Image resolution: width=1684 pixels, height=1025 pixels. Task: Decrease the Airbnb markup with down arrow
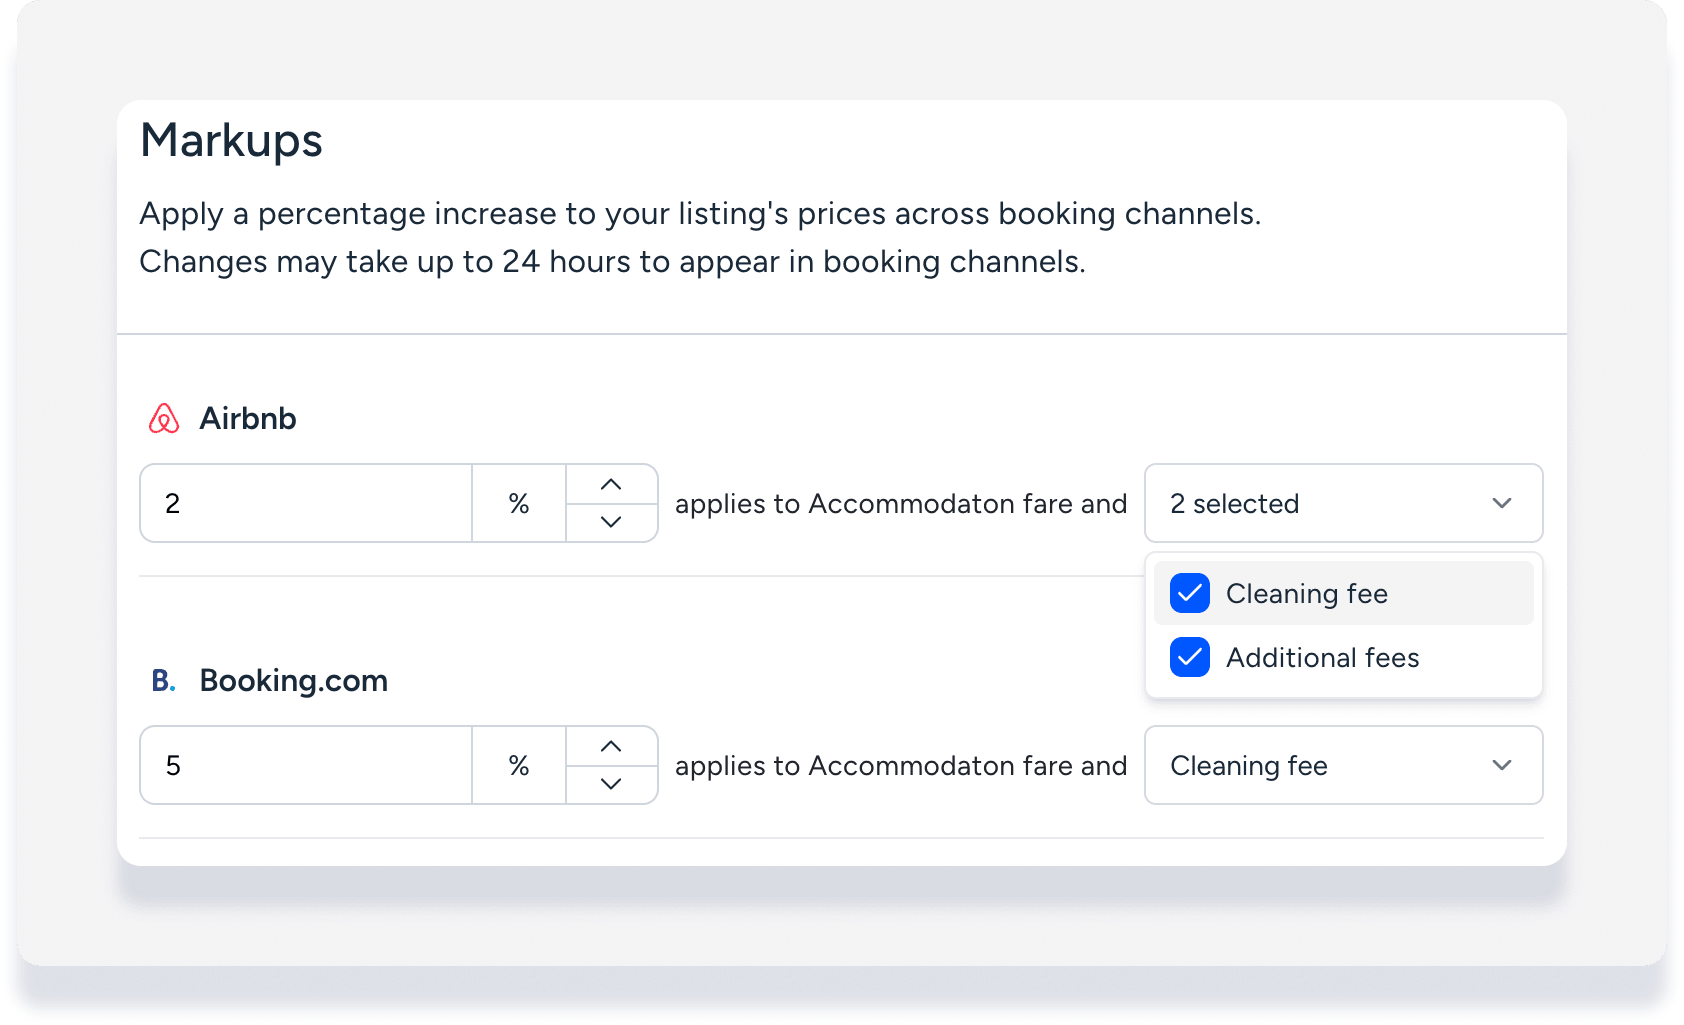(x=611, y=522)
